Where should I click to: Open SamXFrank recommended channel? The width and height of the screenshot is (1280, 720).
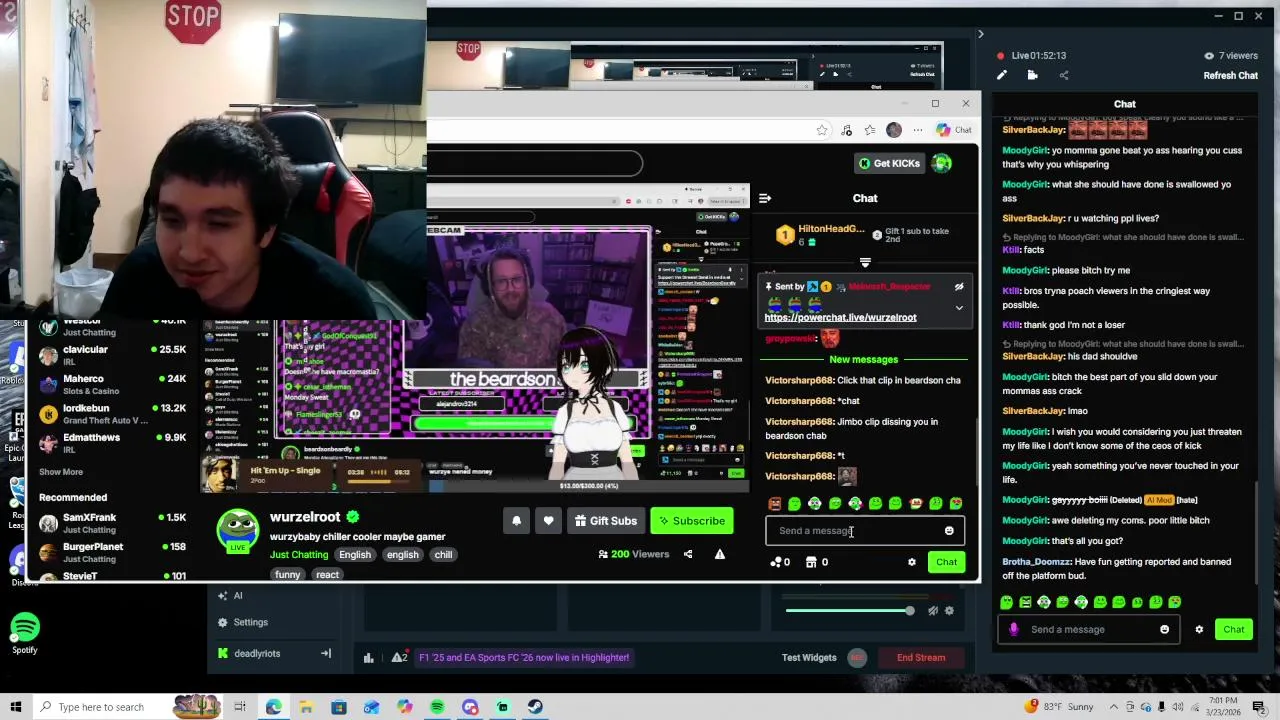click(112, 523)
